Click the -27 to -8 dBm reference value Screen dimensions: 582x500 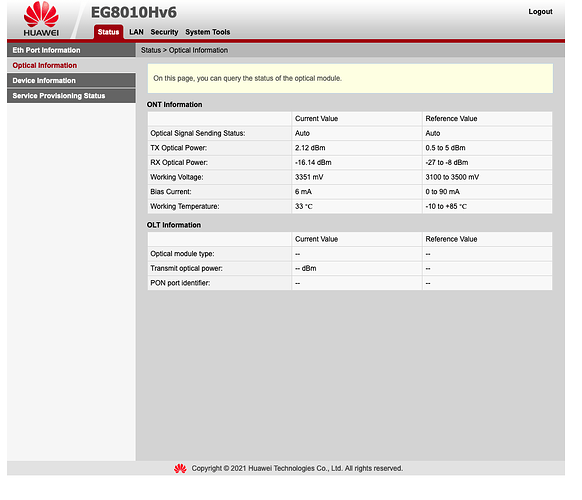click(447, 163)
